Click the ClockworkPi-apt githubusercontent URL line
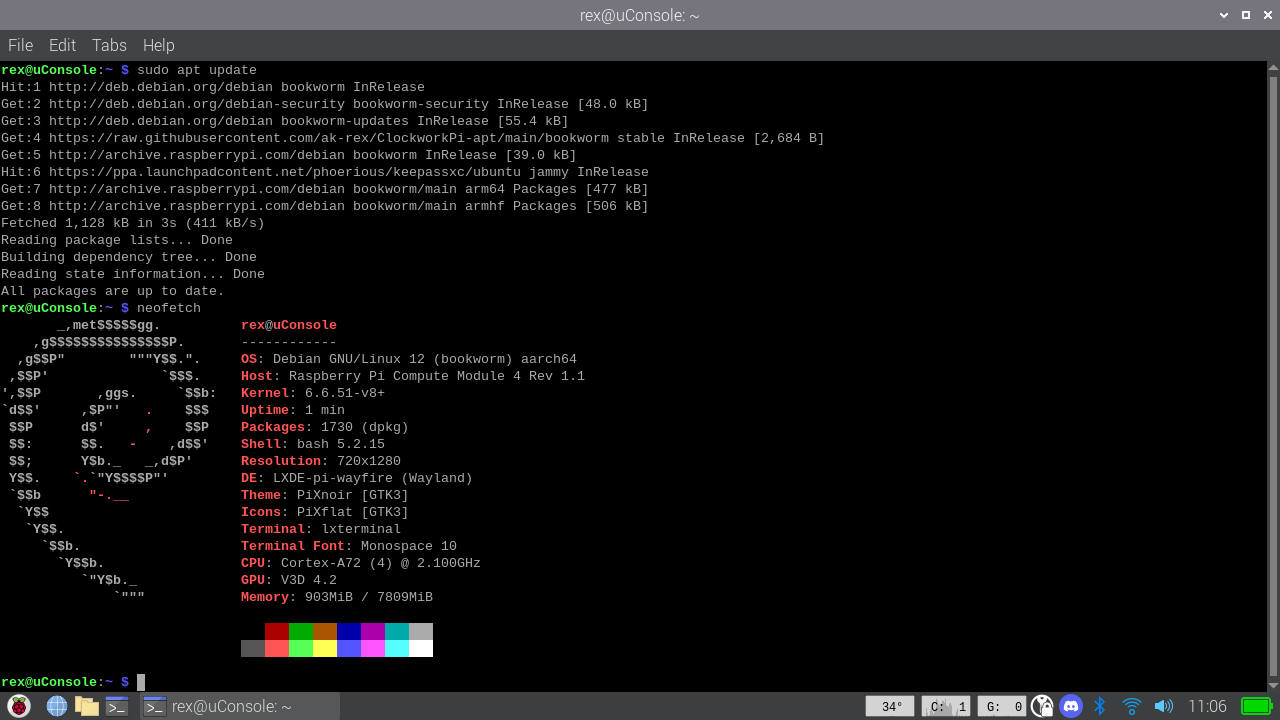This screenshot has width=1280, height=720. [x=413, y=138]
